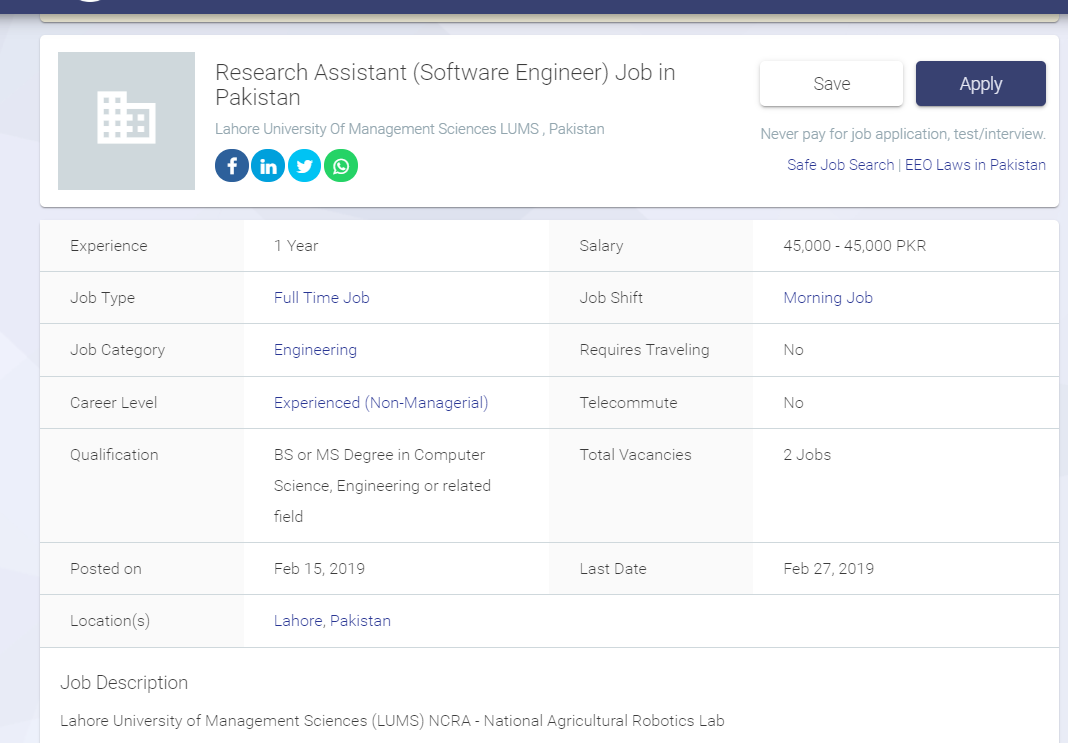1068x743 pixels.
Task: Click the Feb 27, 2019 last date
Action: click(828, 569)
